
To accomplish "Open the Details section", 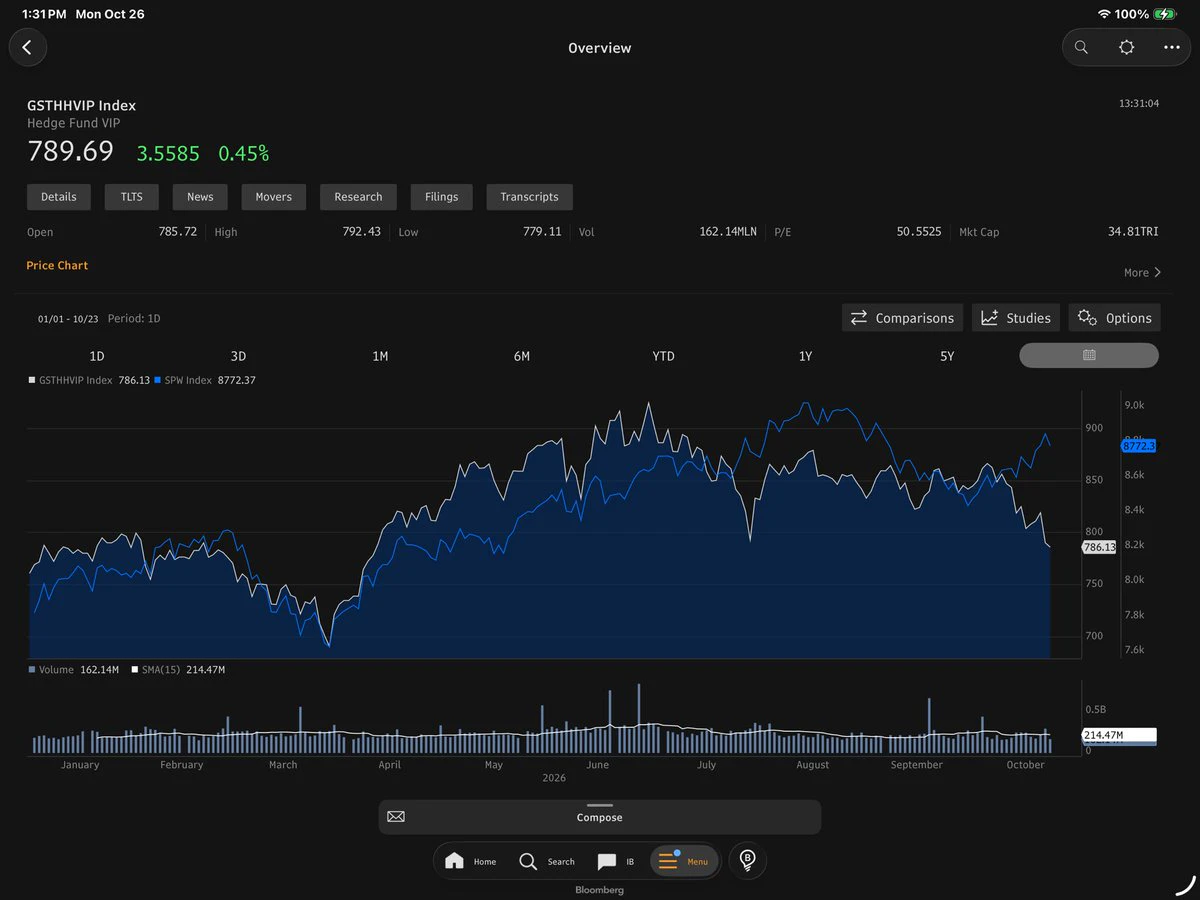I will [x=59, y=197].
